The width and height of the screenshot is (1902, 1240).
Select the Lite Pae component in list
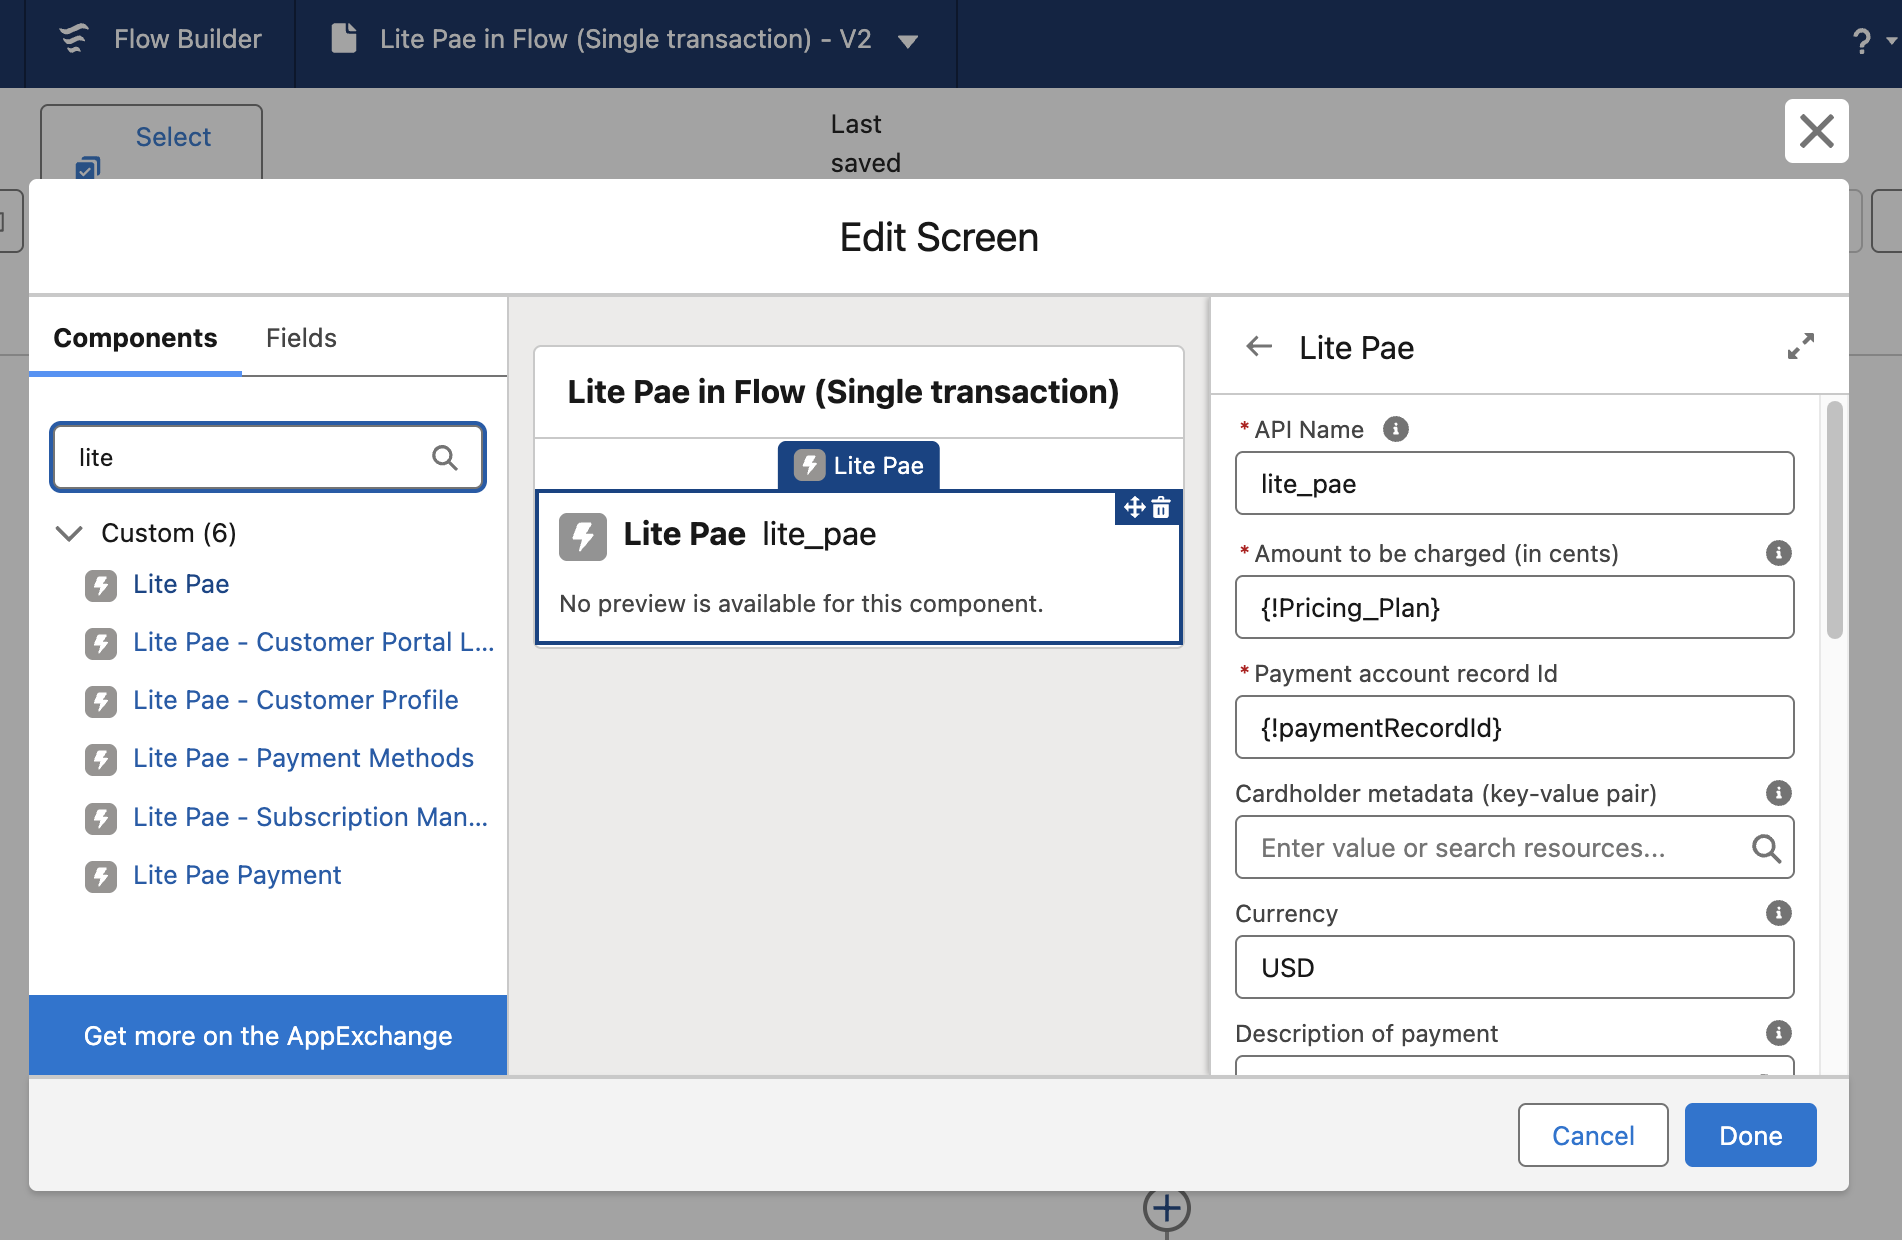181,584
